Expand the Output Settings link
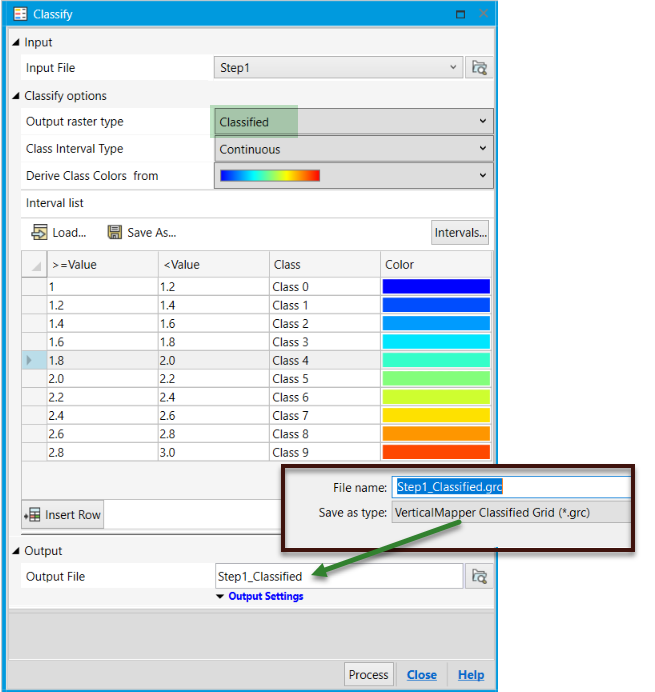655x692 pixels. pos(260,597)
